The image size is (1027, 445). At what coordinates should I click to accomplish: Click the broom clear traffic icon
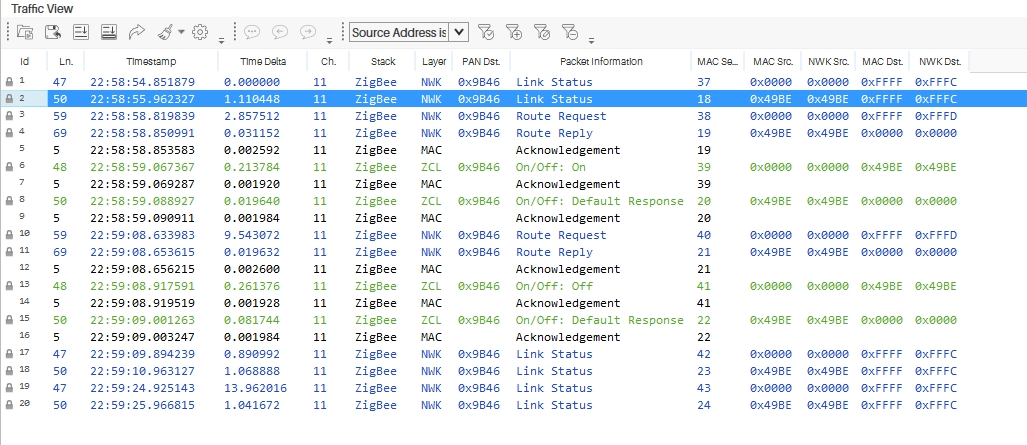tap(164, 31)
